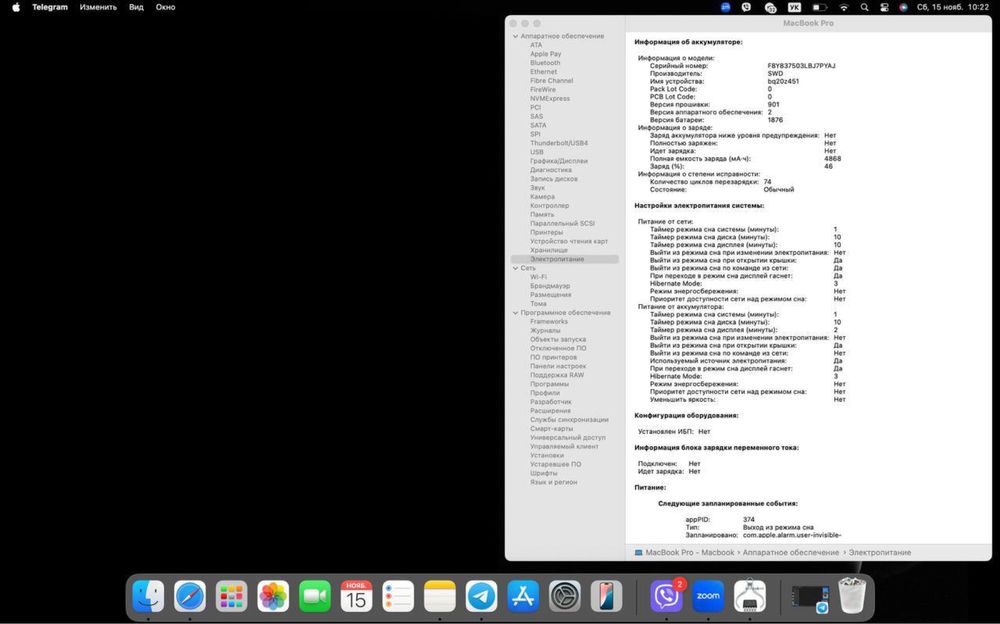Select Брандмауэр in the sidebar
Image resolution: width=1000 pixels, height=624 pixels.
tap(550, 286)
